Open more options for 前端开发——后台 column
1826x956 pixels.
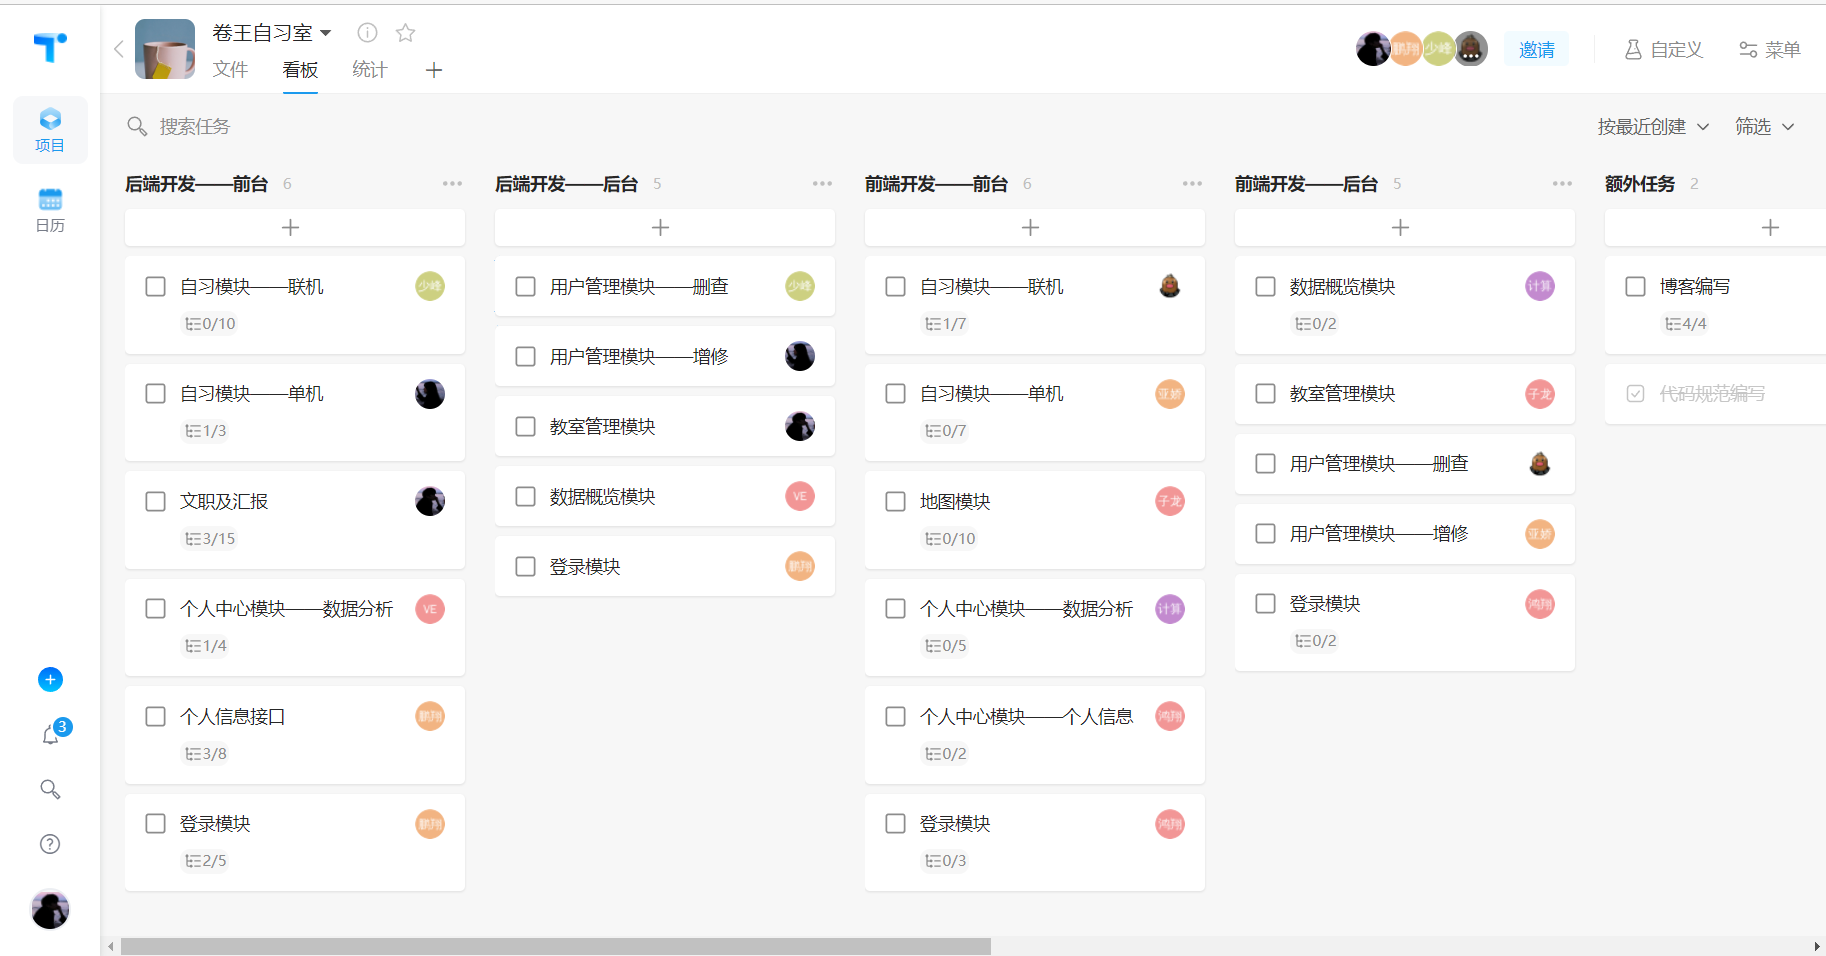coord(1563,184)
